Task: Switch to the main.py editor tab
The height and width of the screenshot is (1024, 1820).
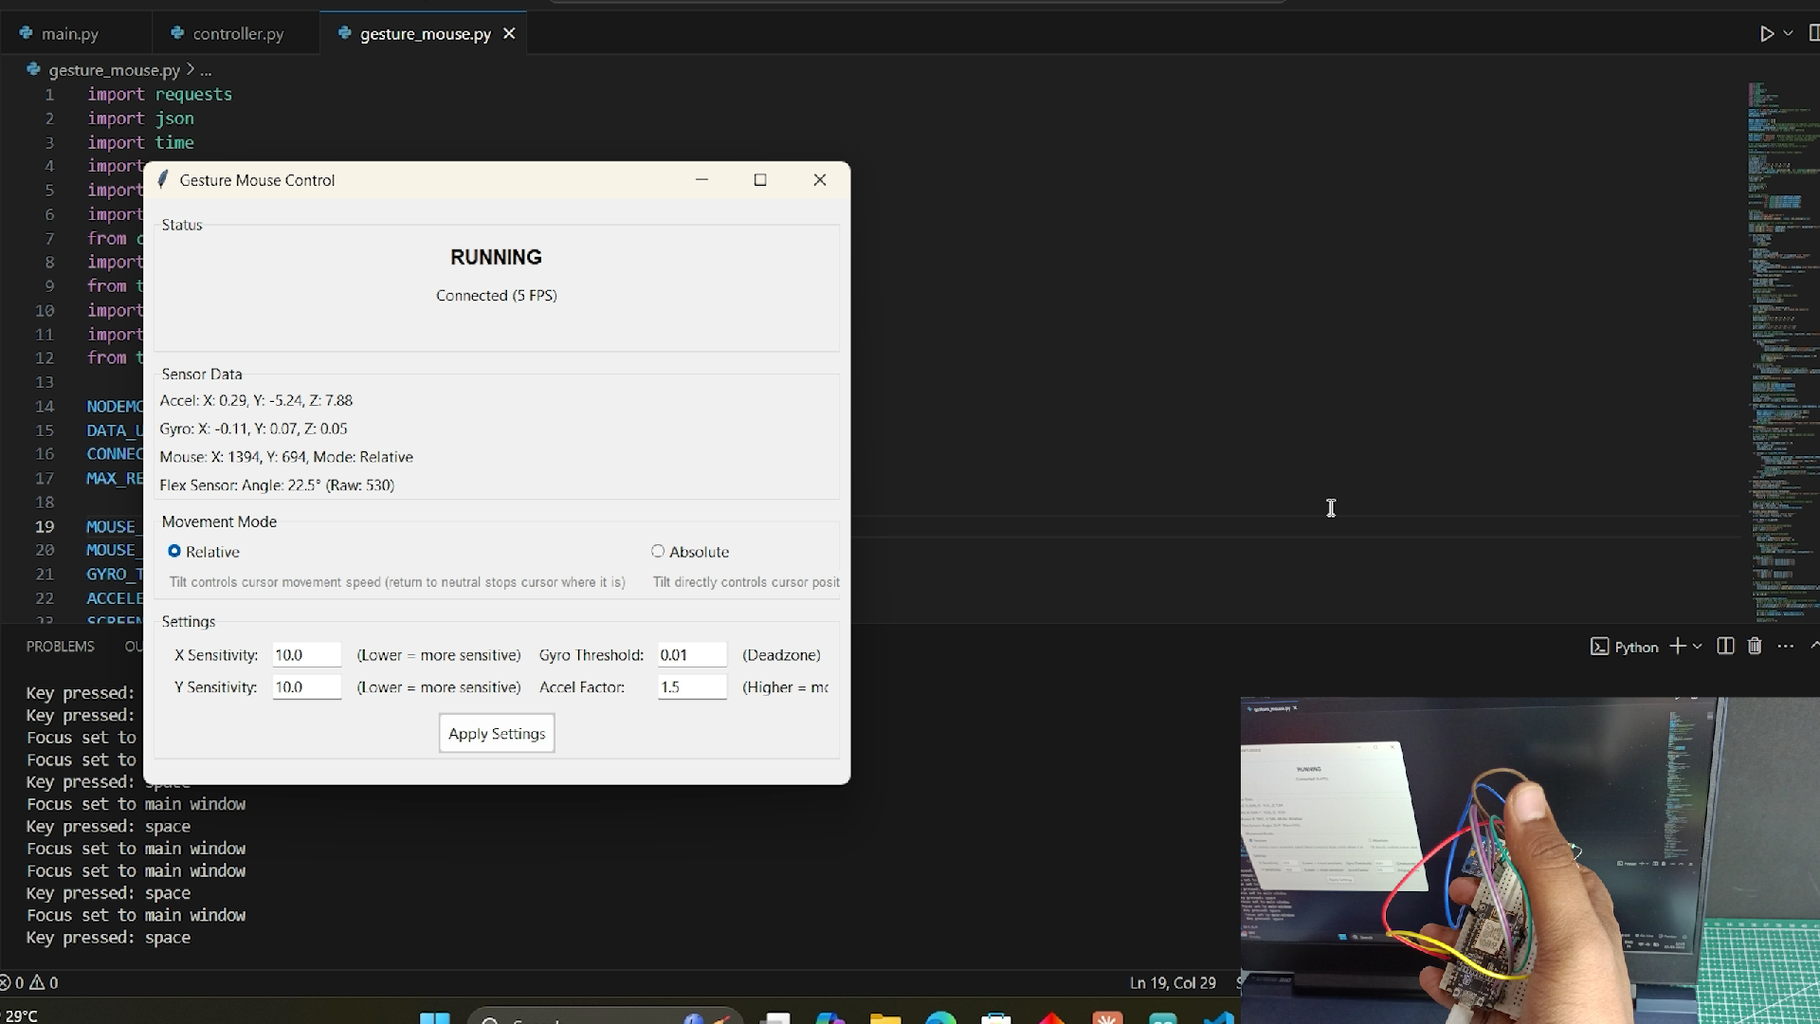Action: pos(70,33)
